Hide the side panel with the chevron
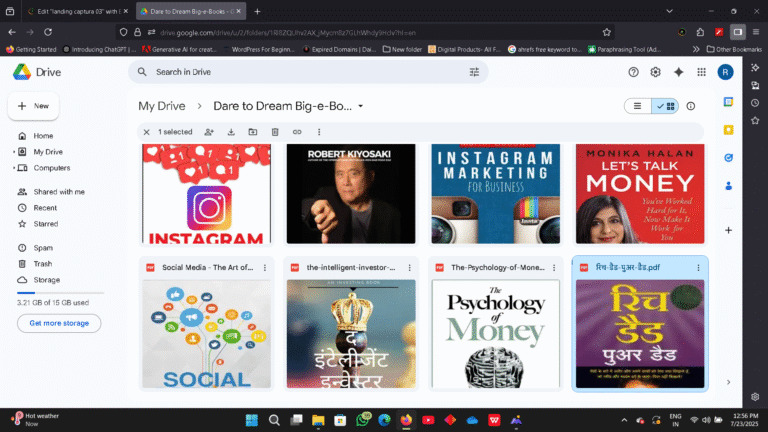The image size is (768, 432). tap(728, 382)
